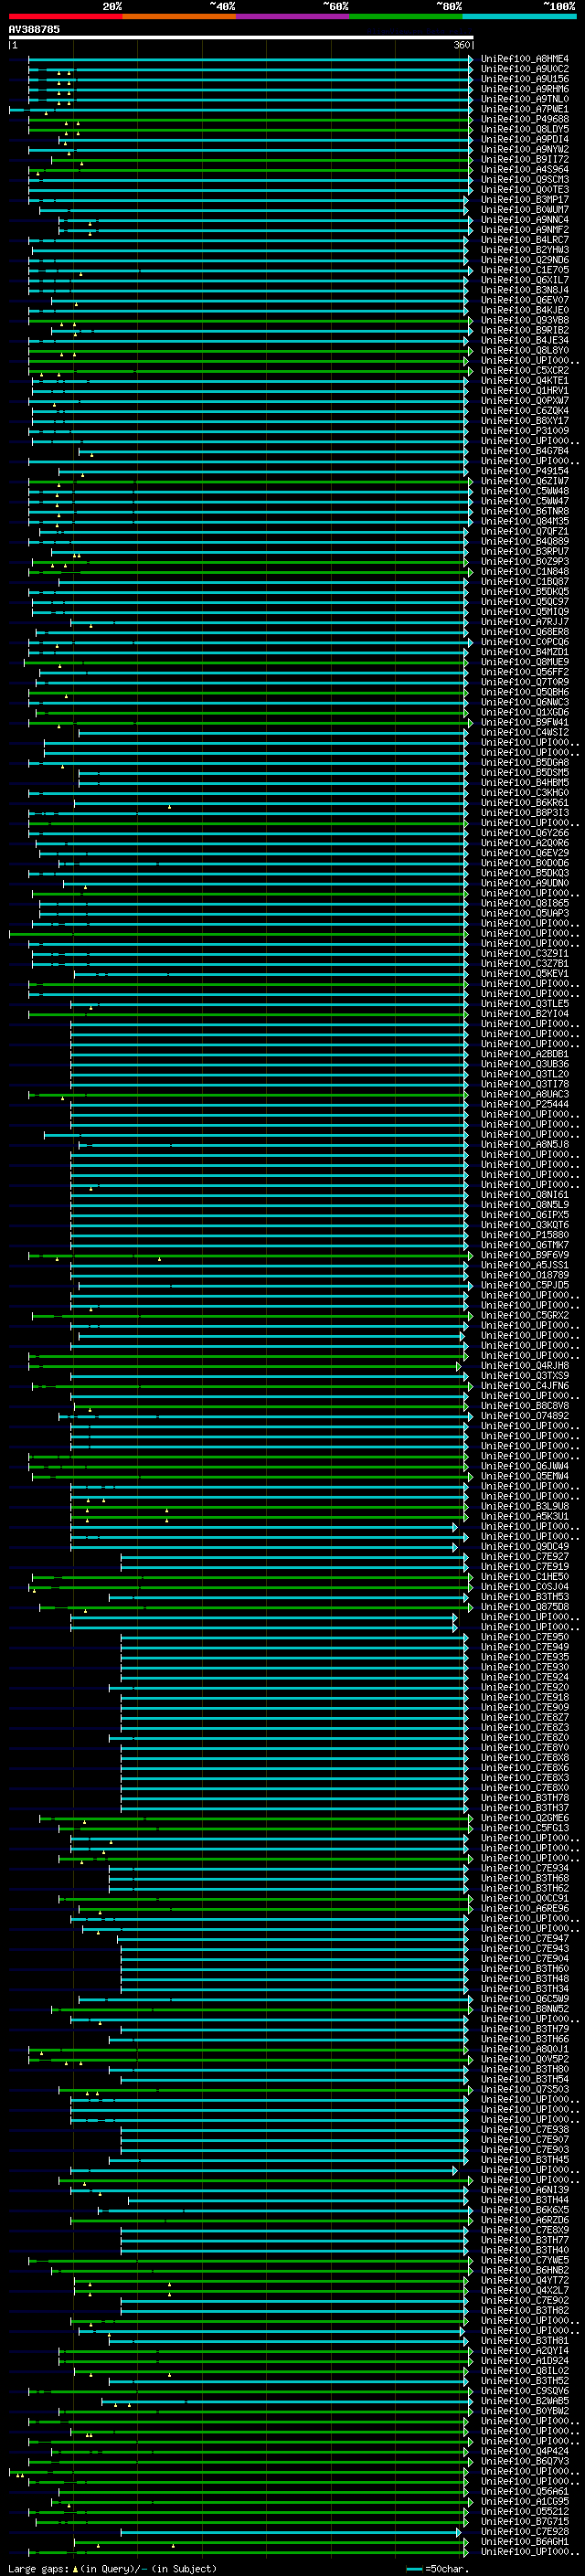Select the UniRef100_A9NNC4 label
Screen dimensions: 585x2576
(525, 220)
